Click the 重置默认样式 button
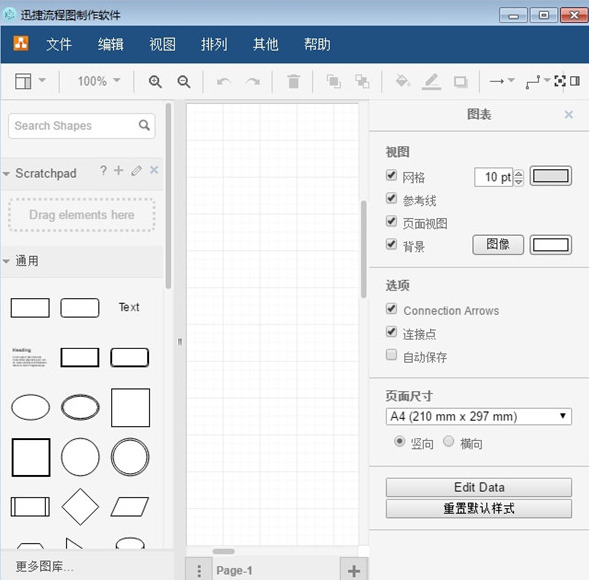 pyautogui.click(x=479, y=509)
